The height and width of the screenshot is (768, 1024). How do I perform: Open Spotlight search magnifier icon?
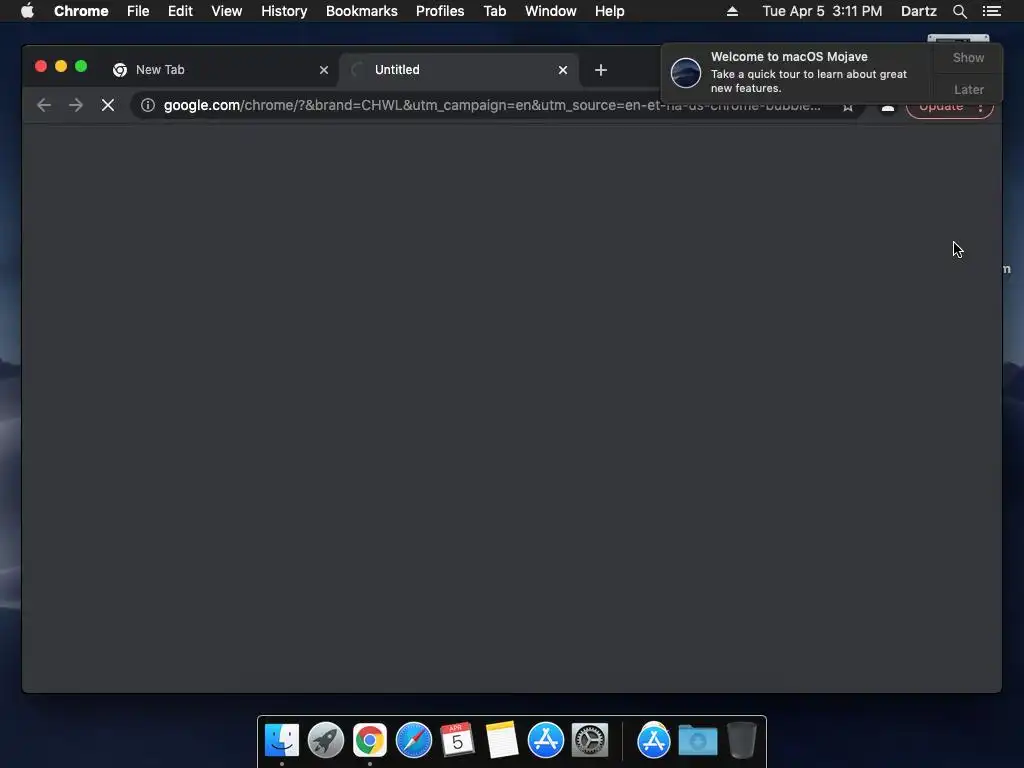click(x=959, y=11)
